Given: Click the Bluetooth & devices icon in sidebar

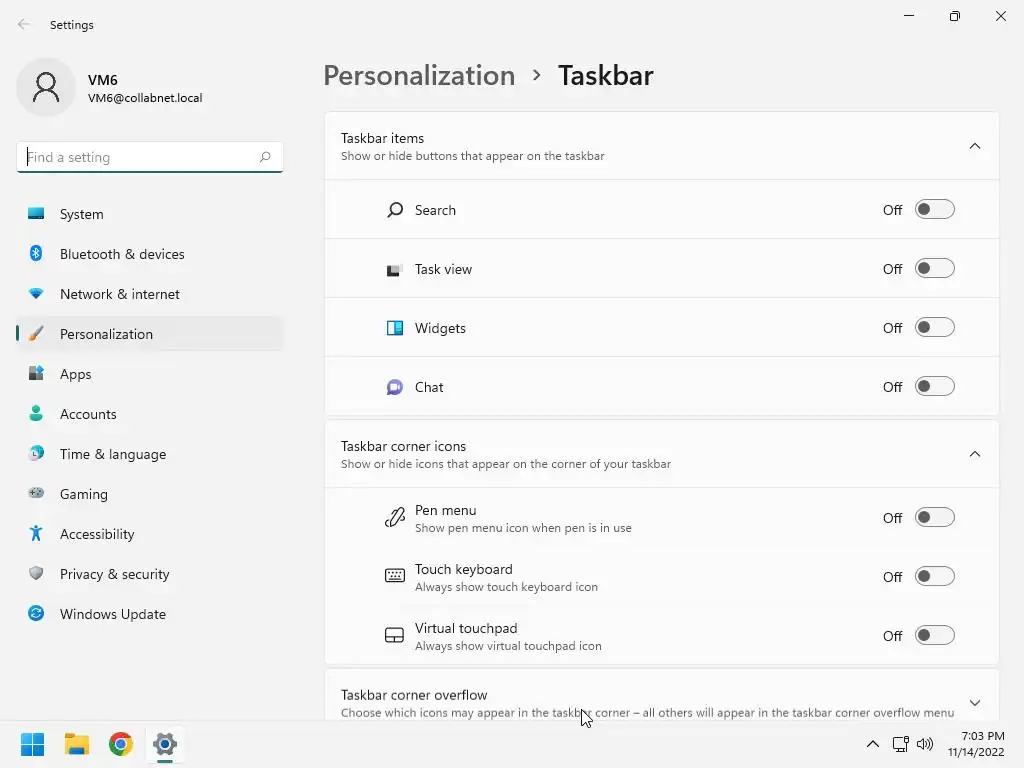Looking at the screenshot, I should (x=36, y=253).
